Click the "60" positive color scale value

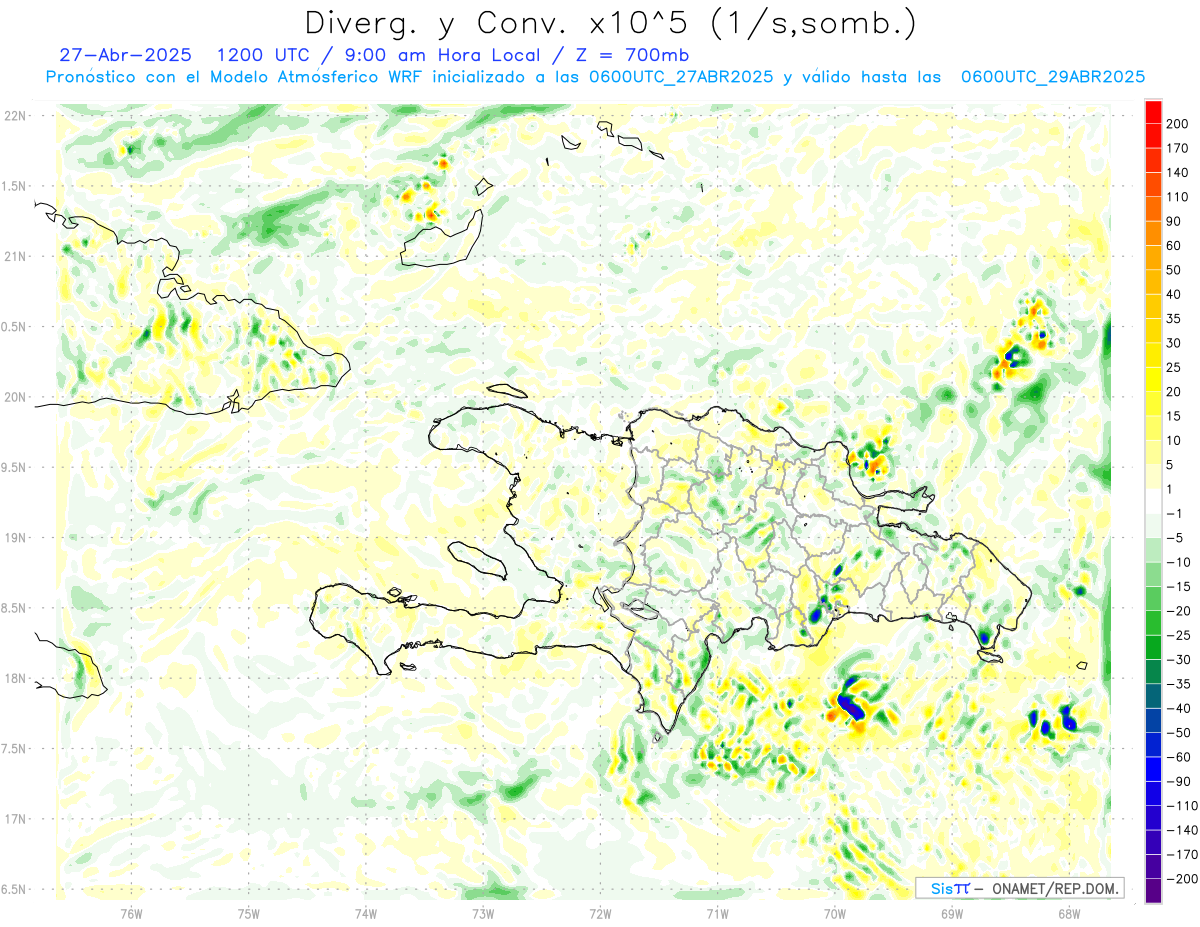click(1174, 246)
